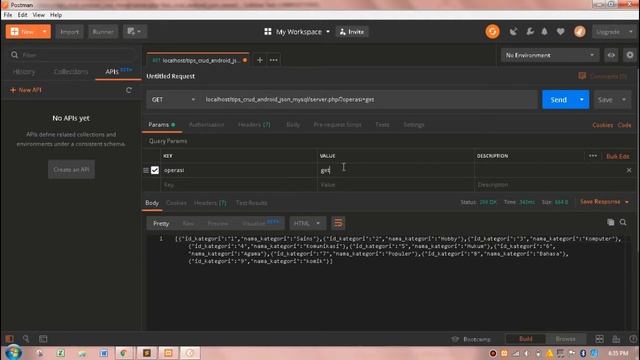Expand the New button dropdown arrow
Screen dimensions: 640x360
44,31
